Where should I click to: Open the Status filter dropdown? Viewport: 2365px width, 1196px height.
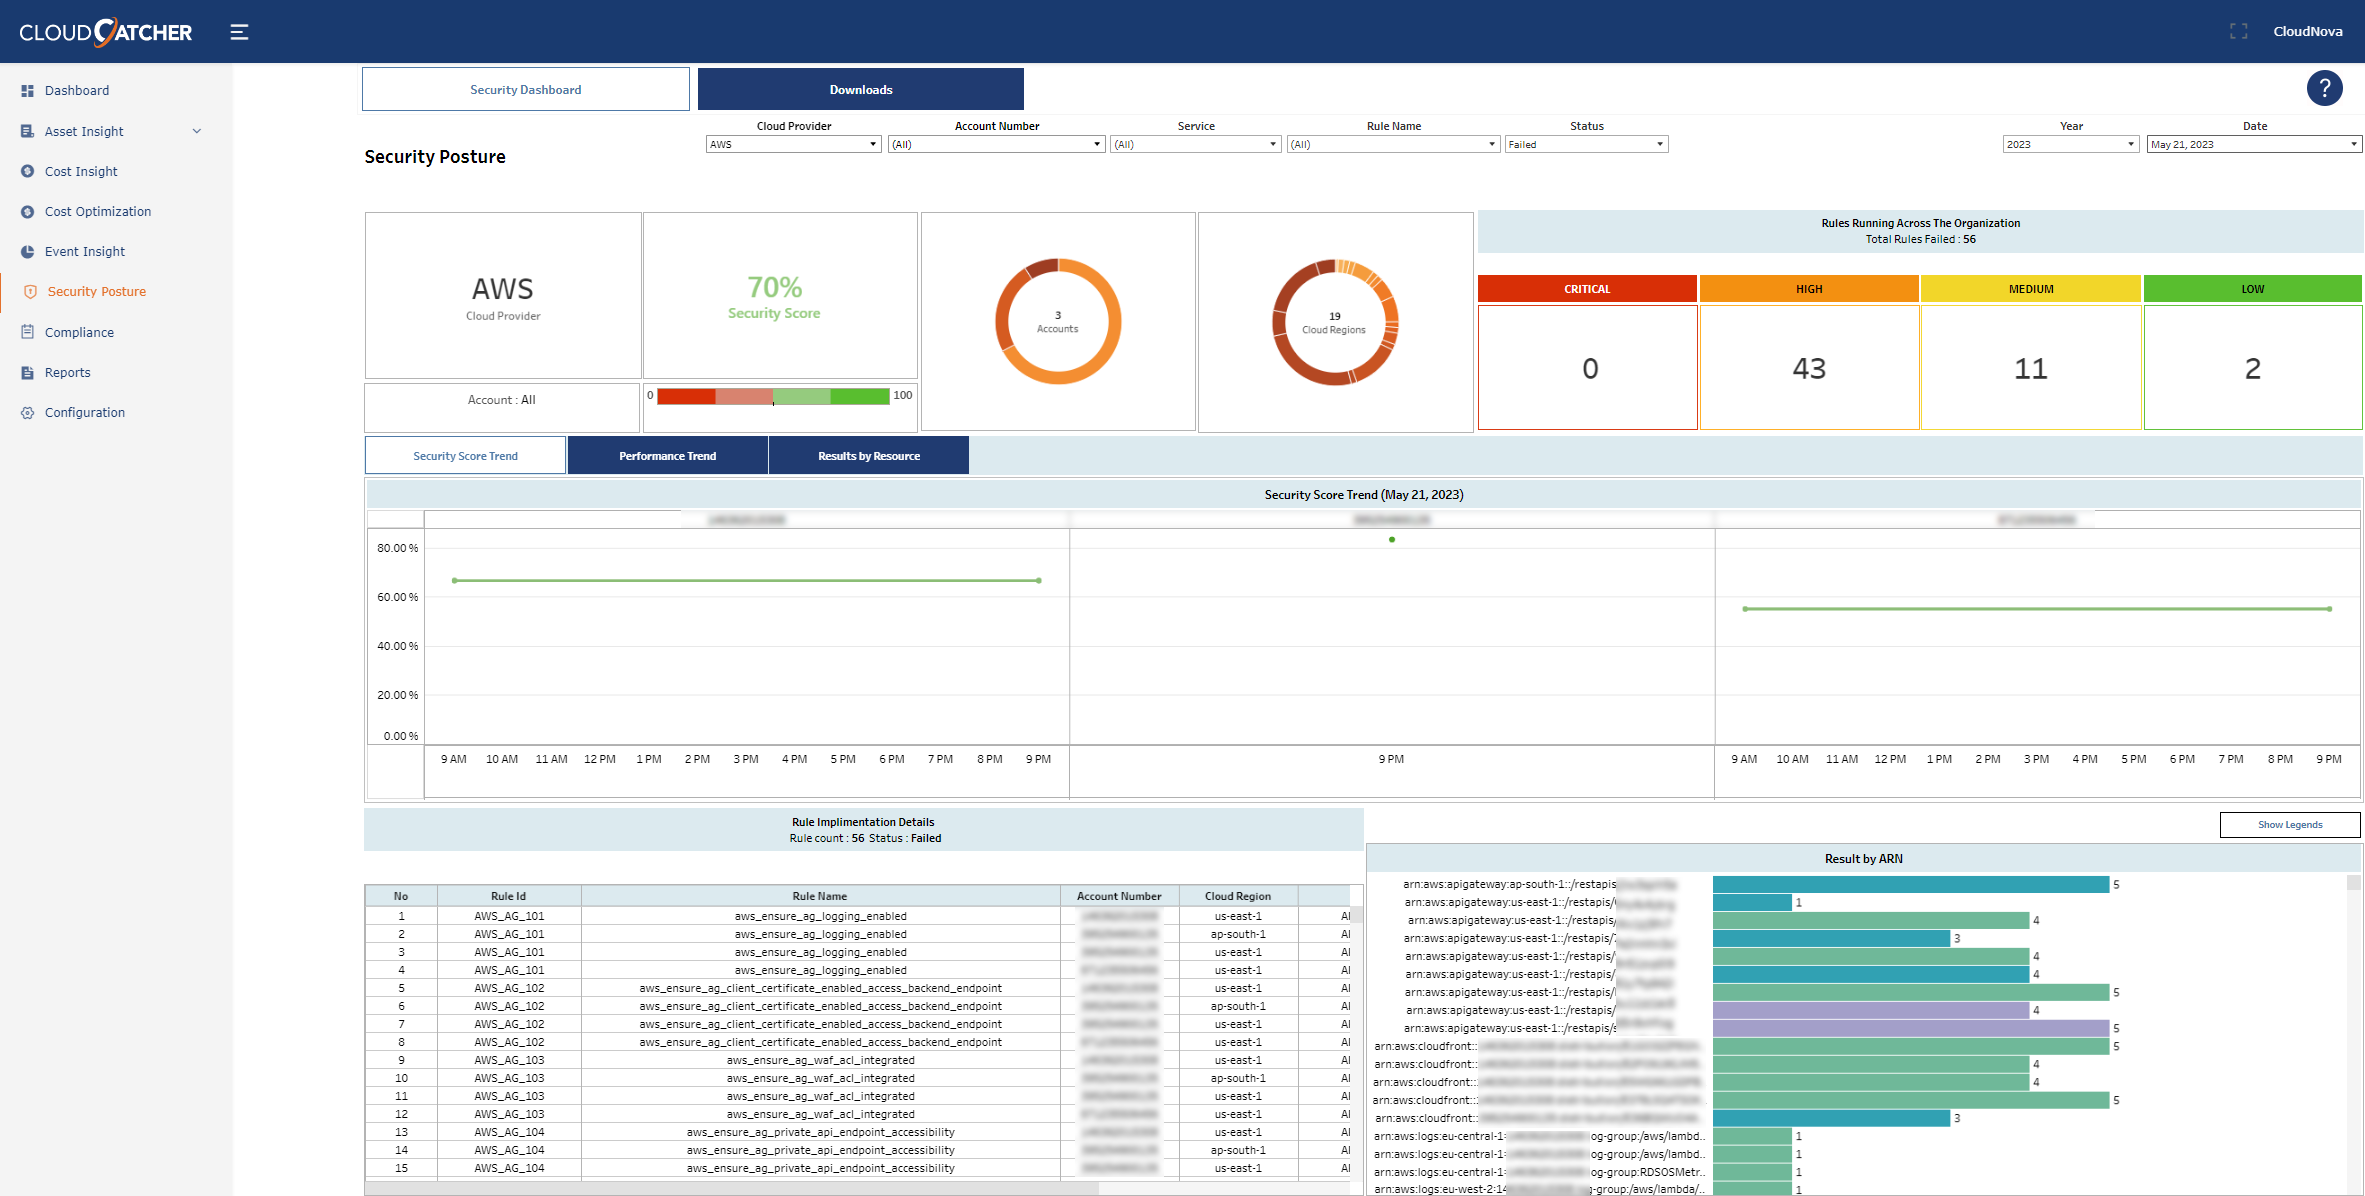(x=1586, y=144)
